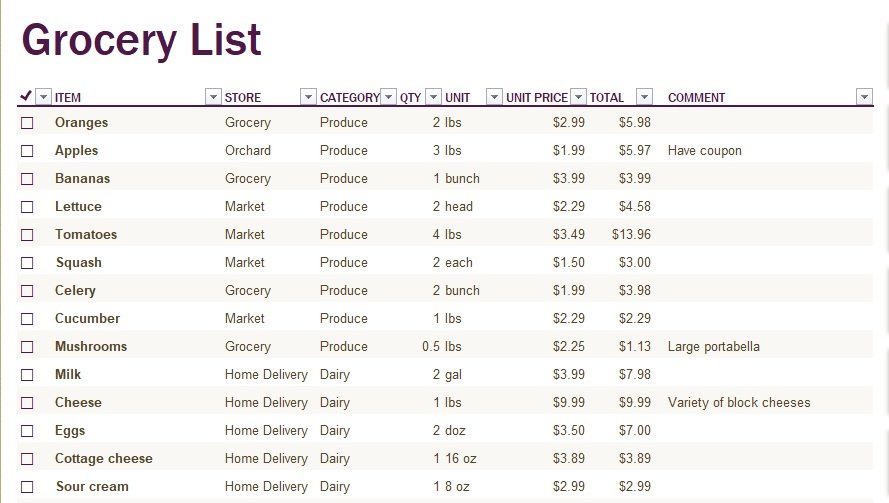
Task: Select the Grocery List title
Action: pyautogui.click(x=141, y=40)
